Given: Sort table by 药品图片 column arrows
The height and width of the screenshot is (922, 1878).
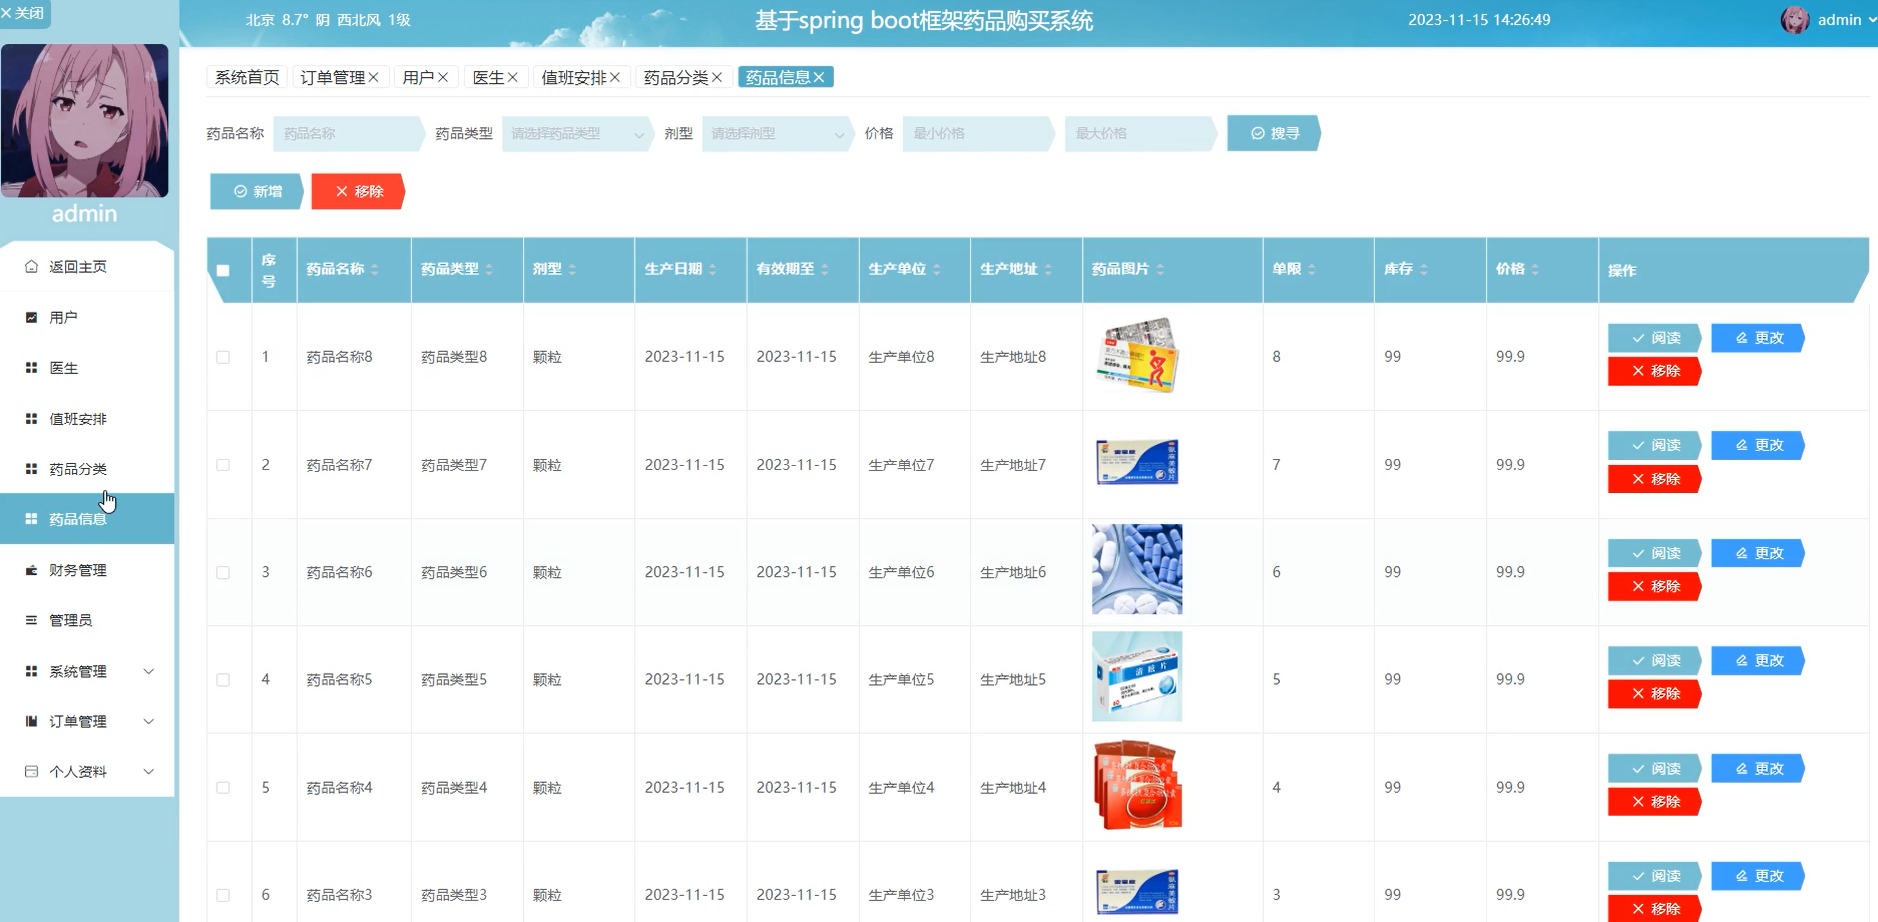Looking at the screenshot, I should 1160,270.
